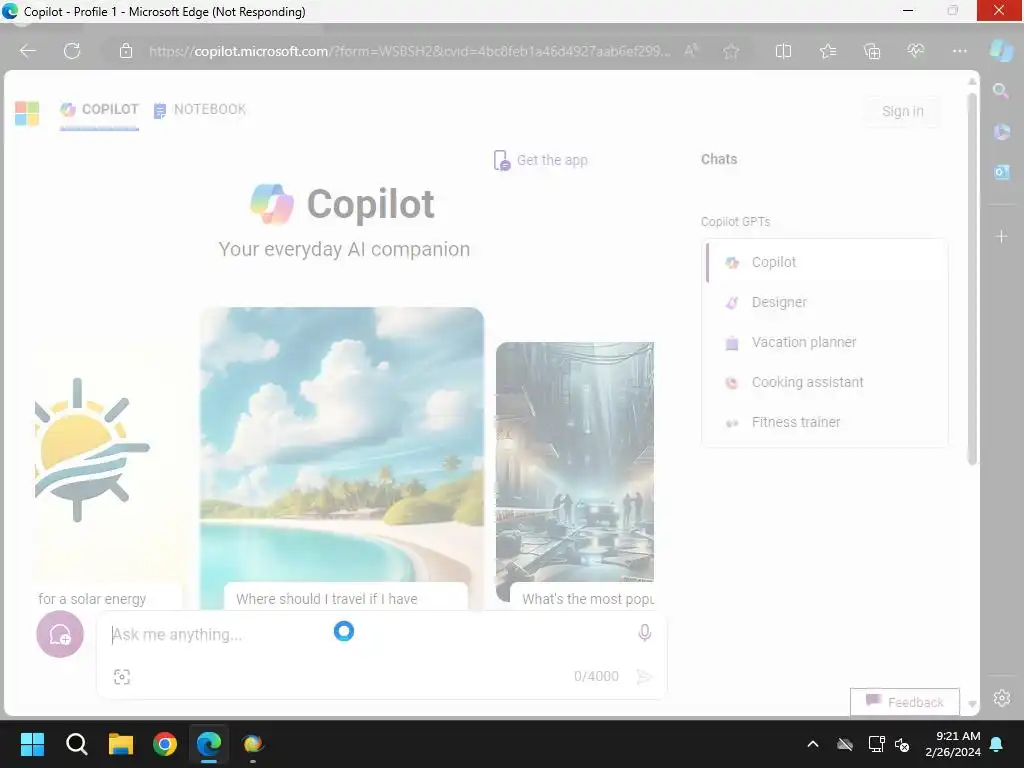
Task: Show hidden system tray icons
Action: point(812,744)
